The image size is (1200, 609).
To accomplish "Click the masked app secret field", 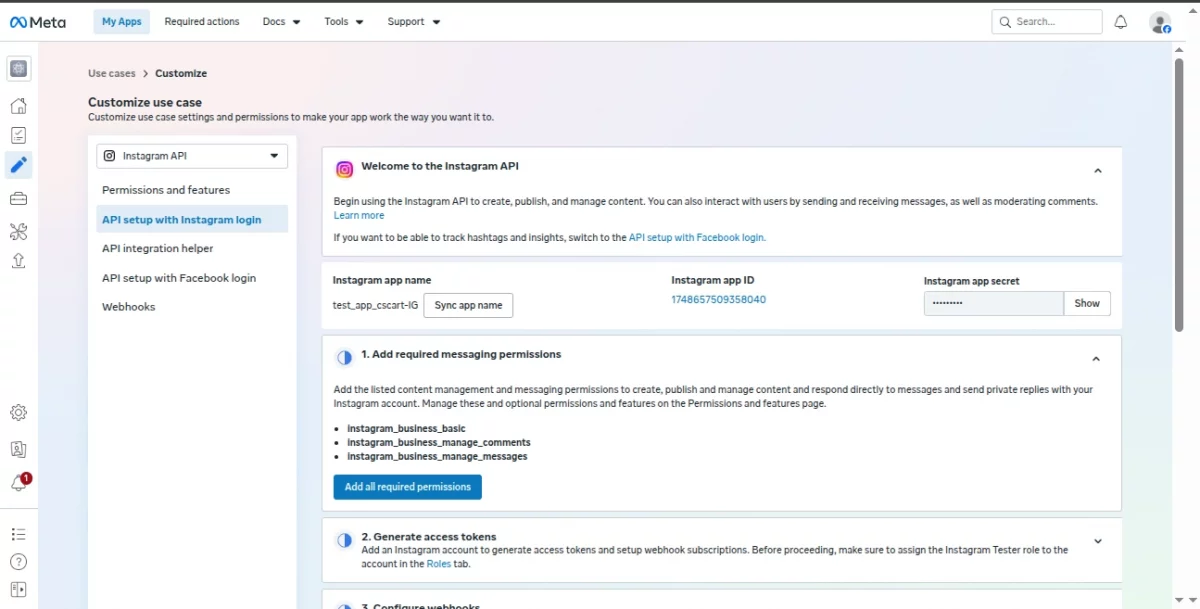I will [x=993, y=303].
